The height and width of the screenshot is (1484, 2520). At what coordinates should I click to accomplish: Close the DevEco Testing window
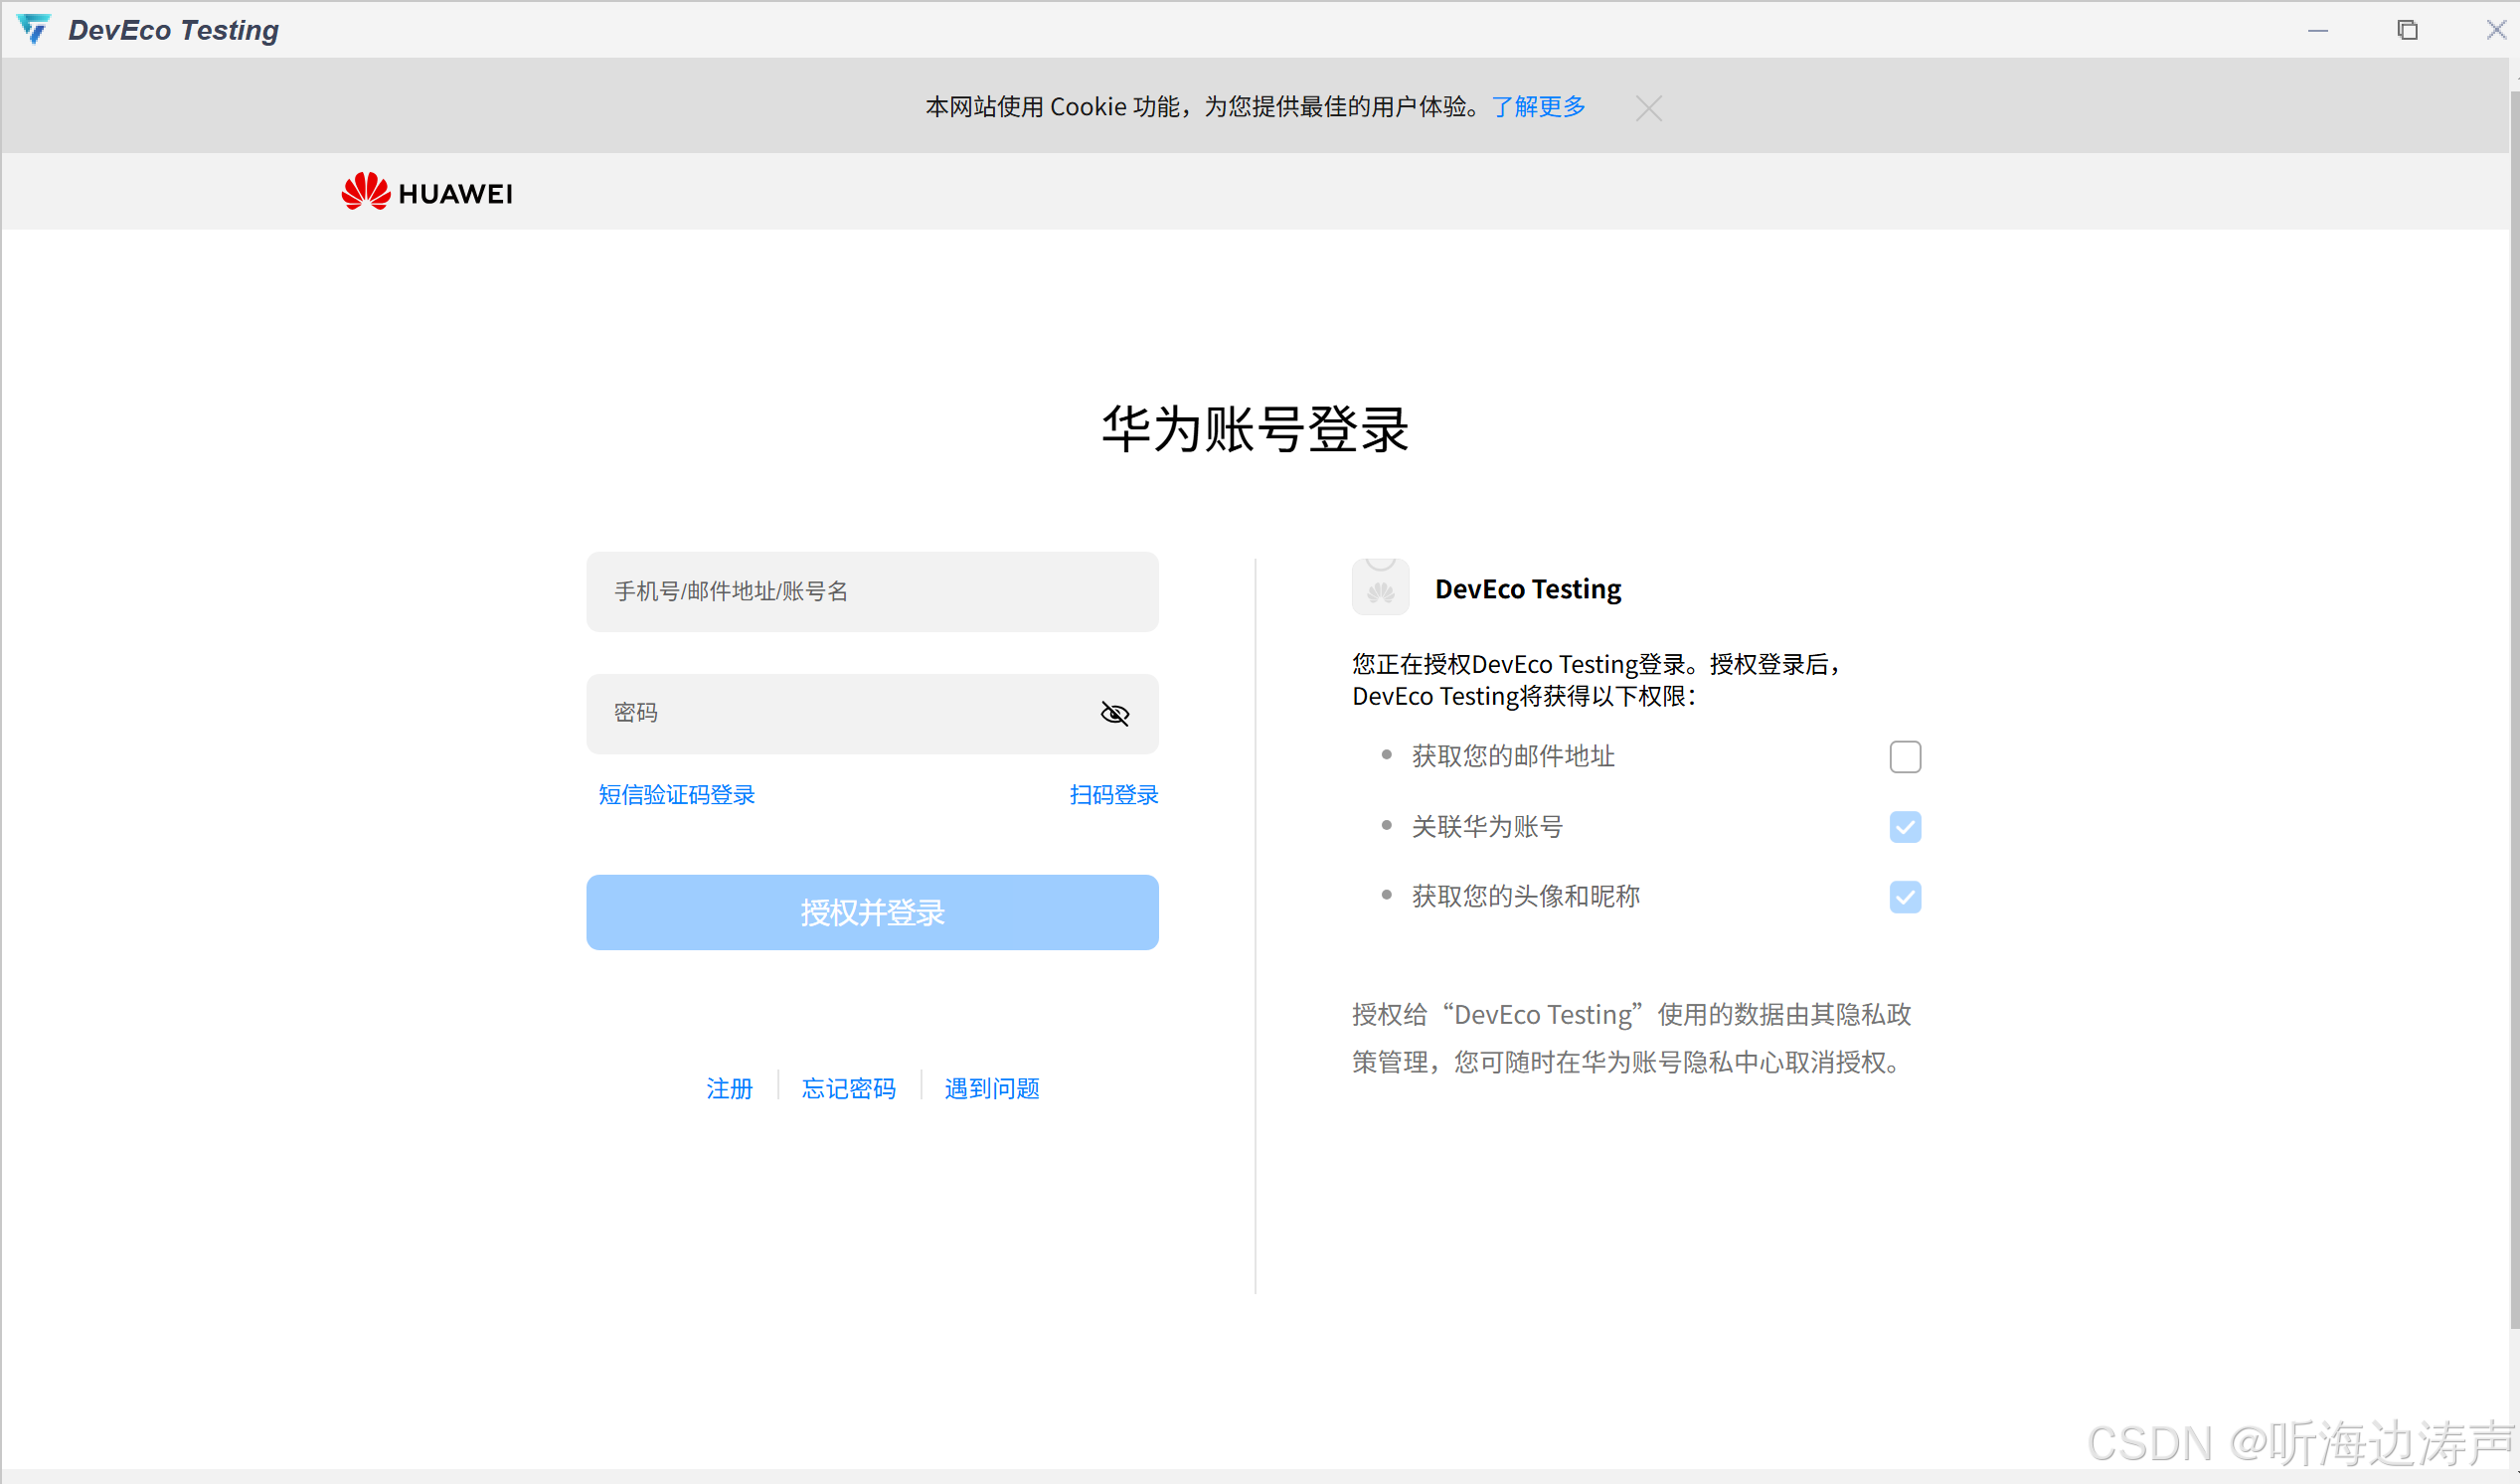2496,30
